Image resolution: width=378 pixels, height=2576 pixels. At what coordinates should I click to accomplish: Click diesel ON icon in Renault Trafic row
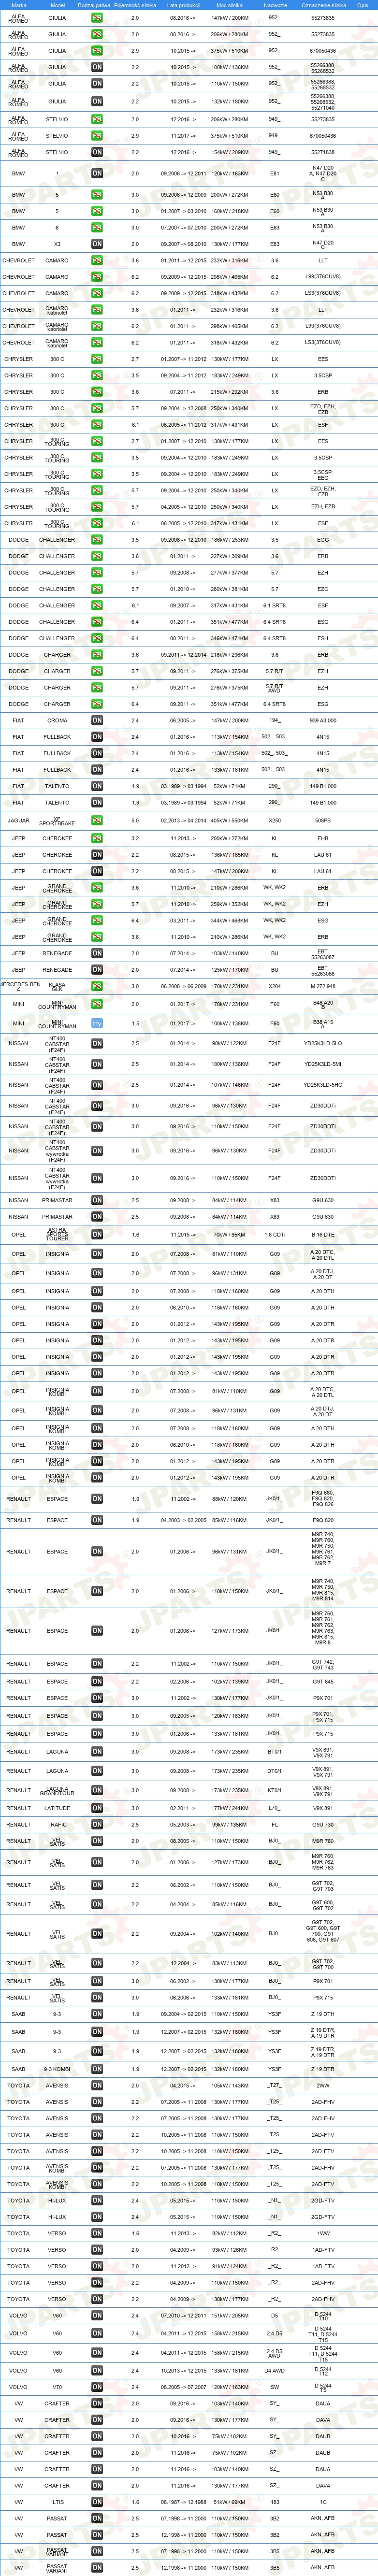coord(97,1825)
